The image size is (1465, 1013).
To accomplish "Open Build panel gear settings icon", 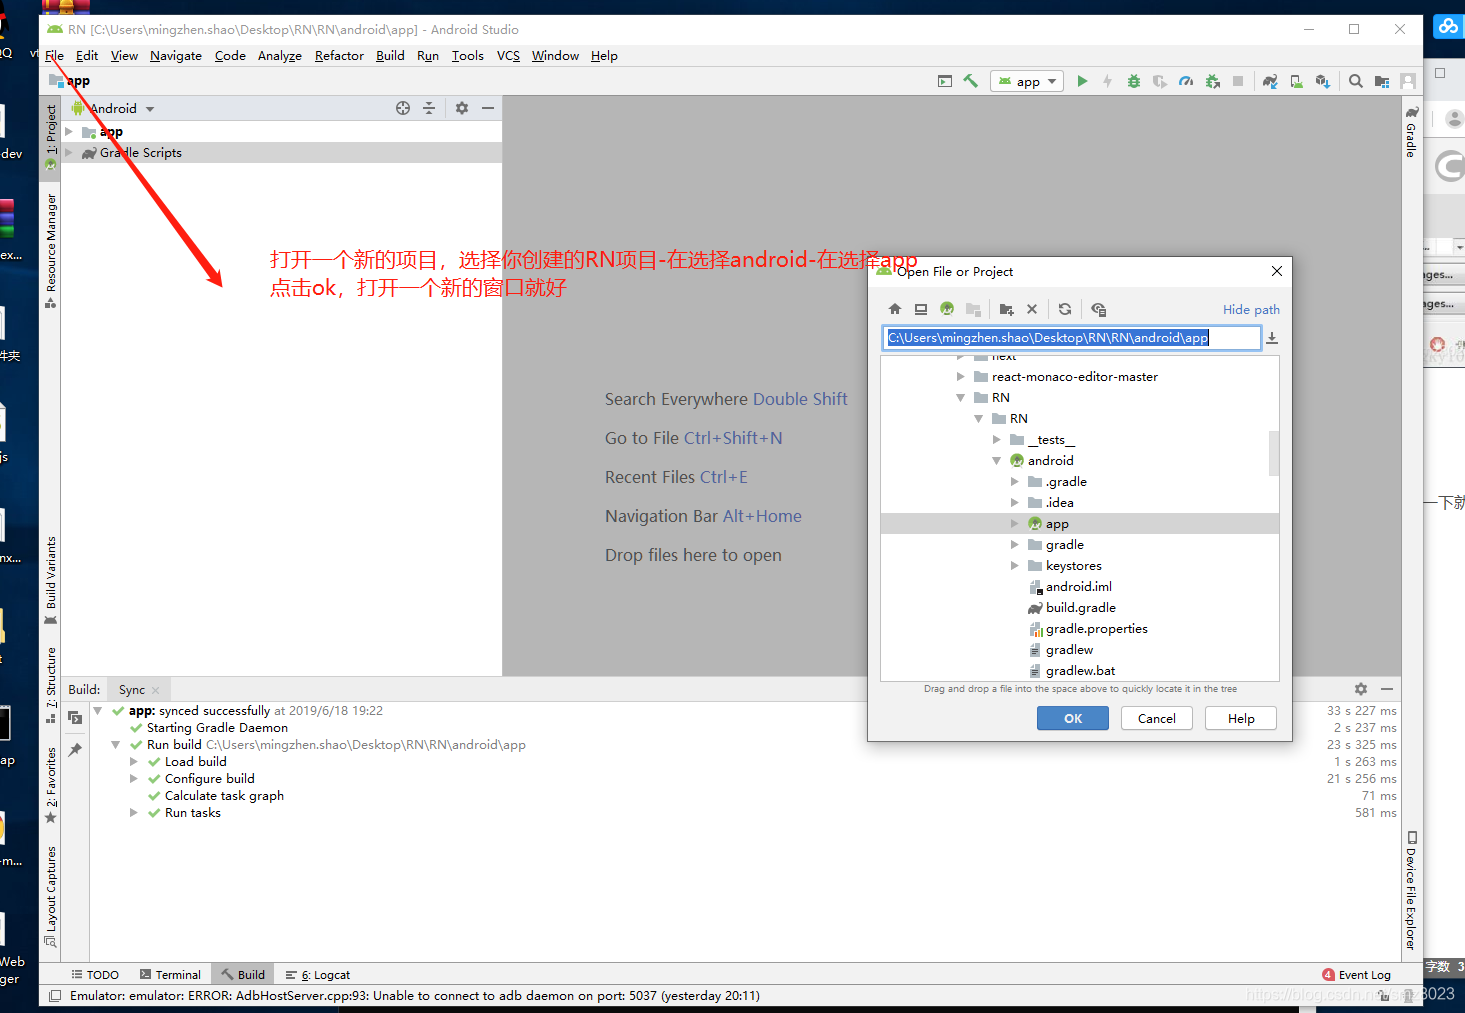I will point(1361,689).
